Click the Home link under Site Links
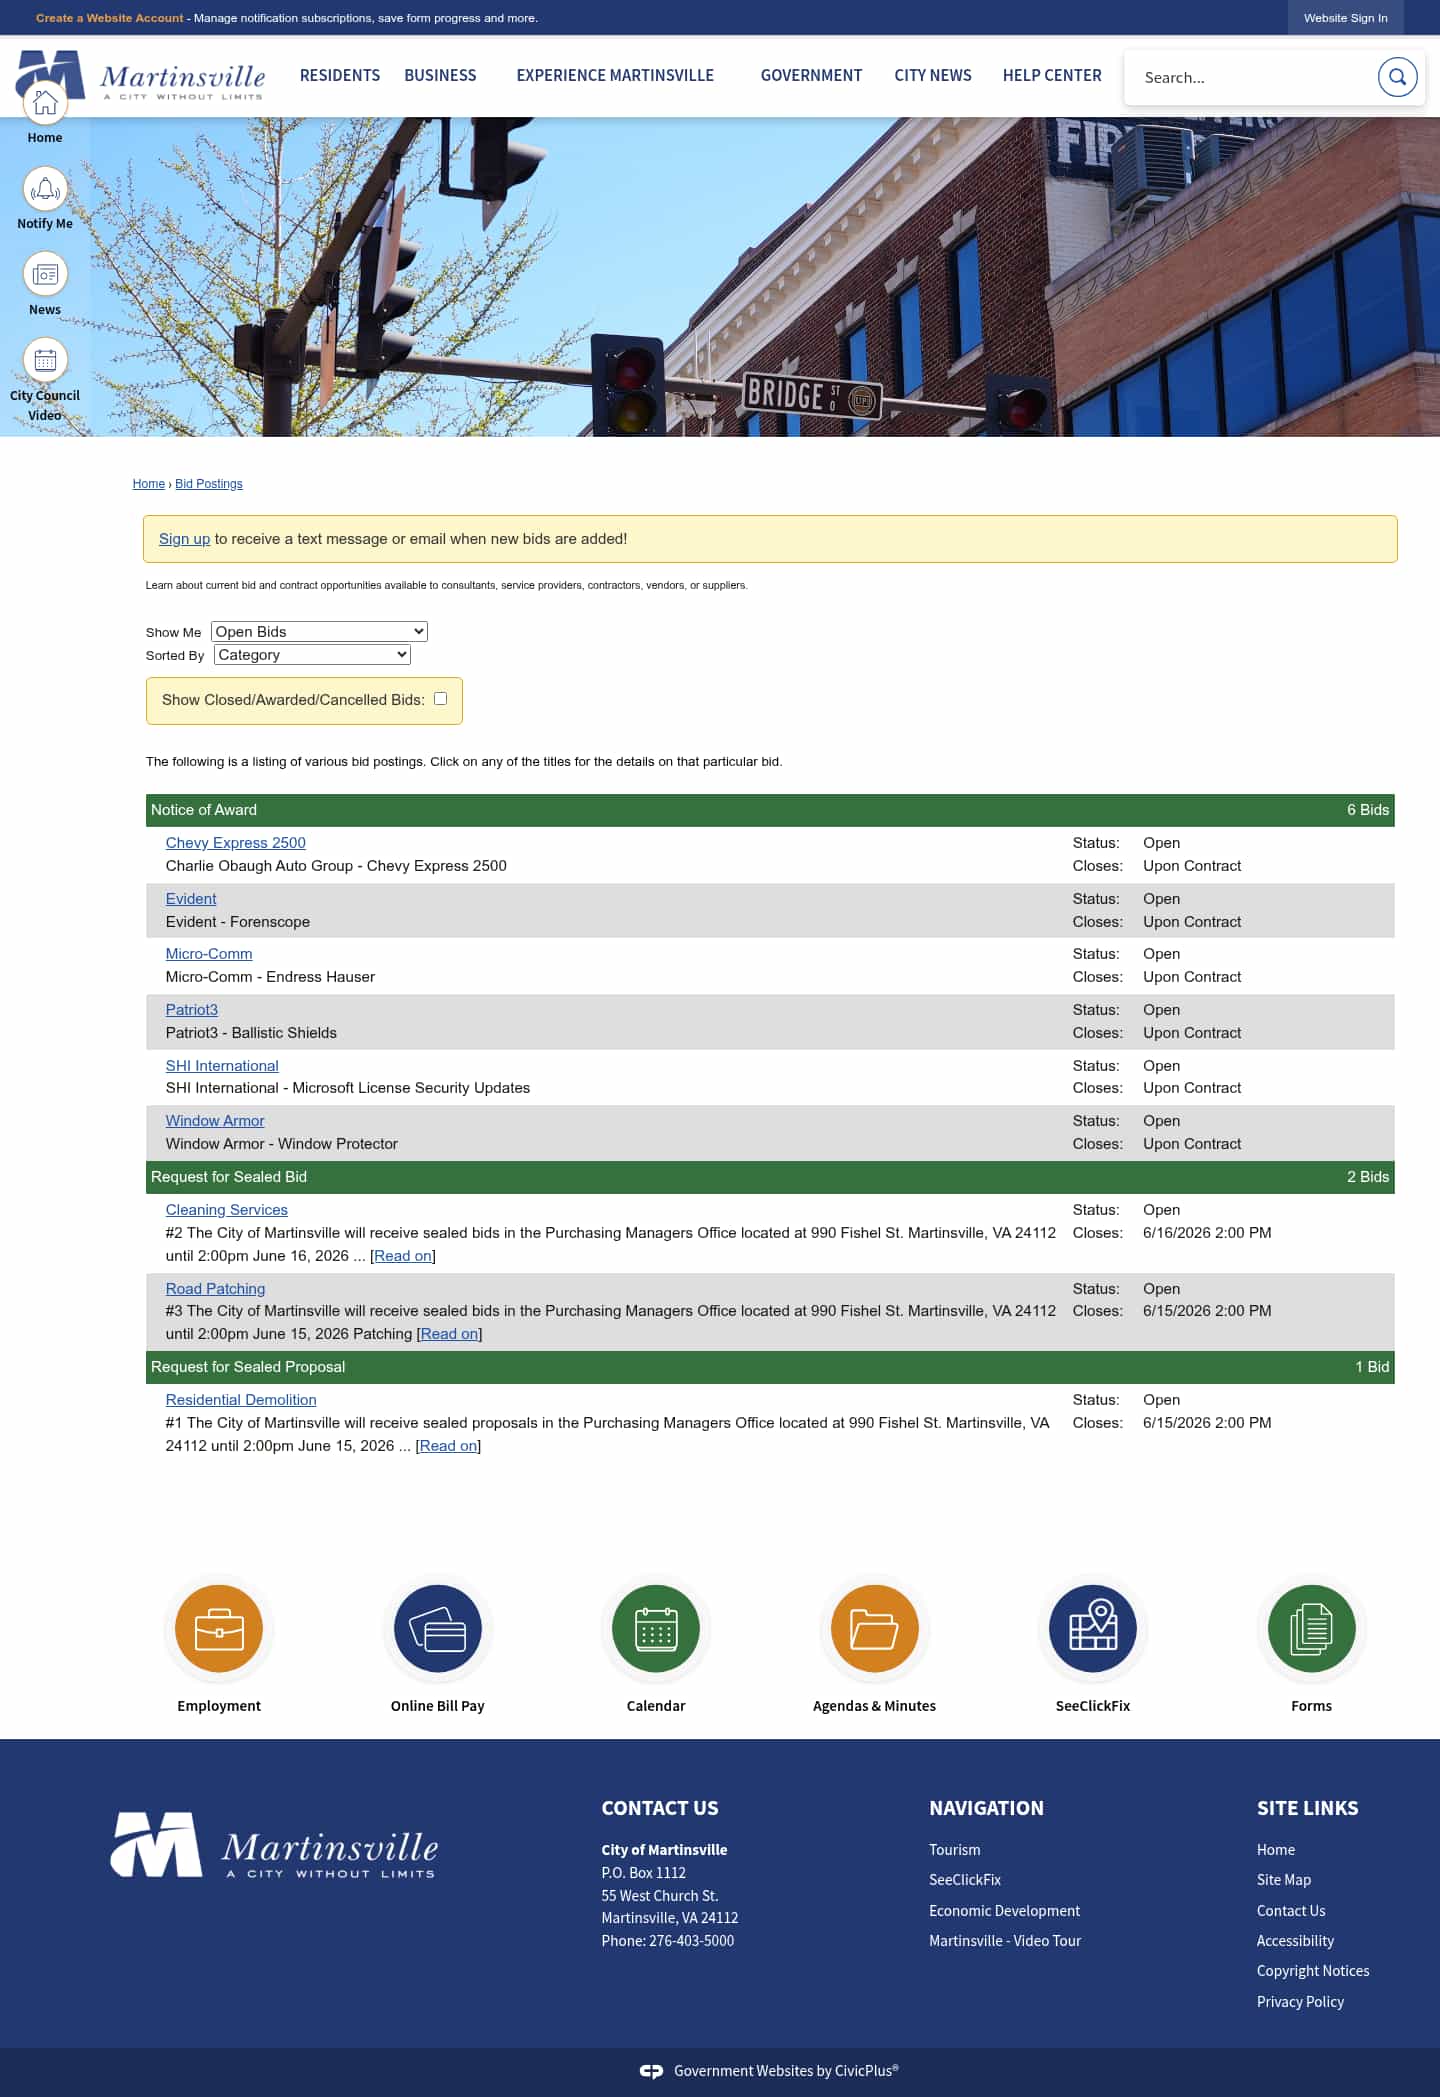The image size is (1440, 2097). pos(1276,1850)
